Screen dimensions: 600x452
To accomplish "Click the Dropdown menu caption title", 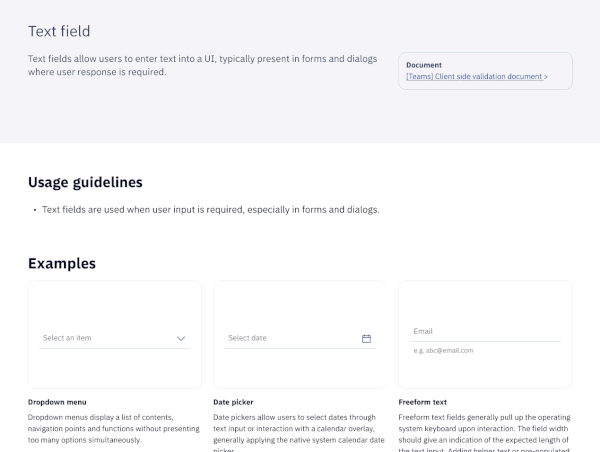I will click(57, 402).
